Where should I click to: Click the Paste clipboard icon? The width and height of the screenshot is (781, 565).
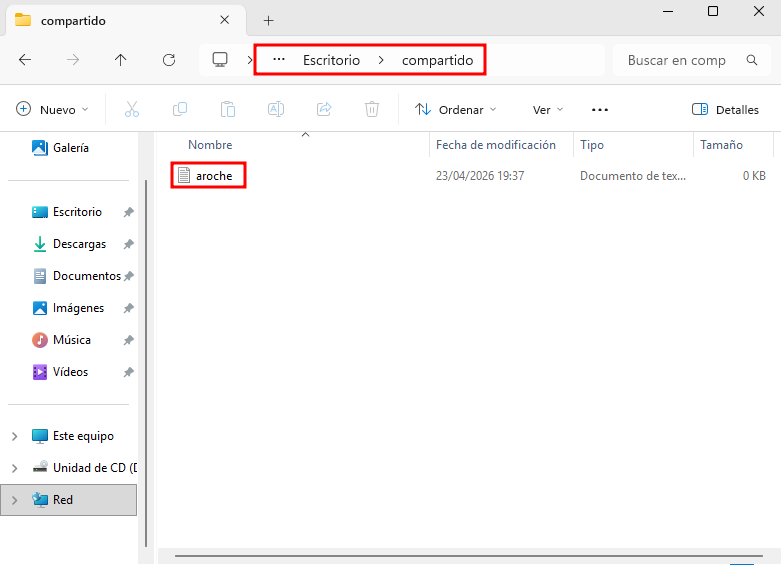coord(228,109)
